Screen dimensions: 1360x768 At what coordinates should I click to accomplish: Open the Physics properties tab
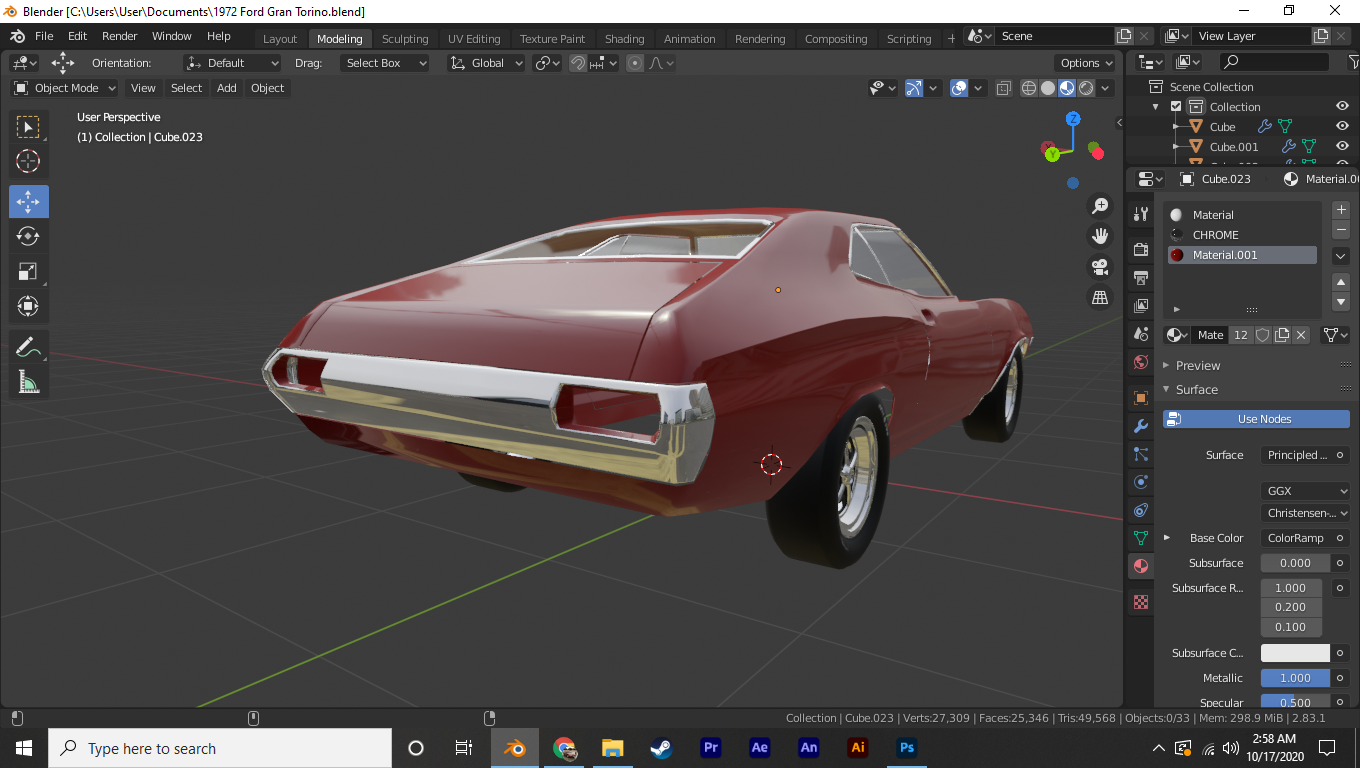pos(1141,482)
